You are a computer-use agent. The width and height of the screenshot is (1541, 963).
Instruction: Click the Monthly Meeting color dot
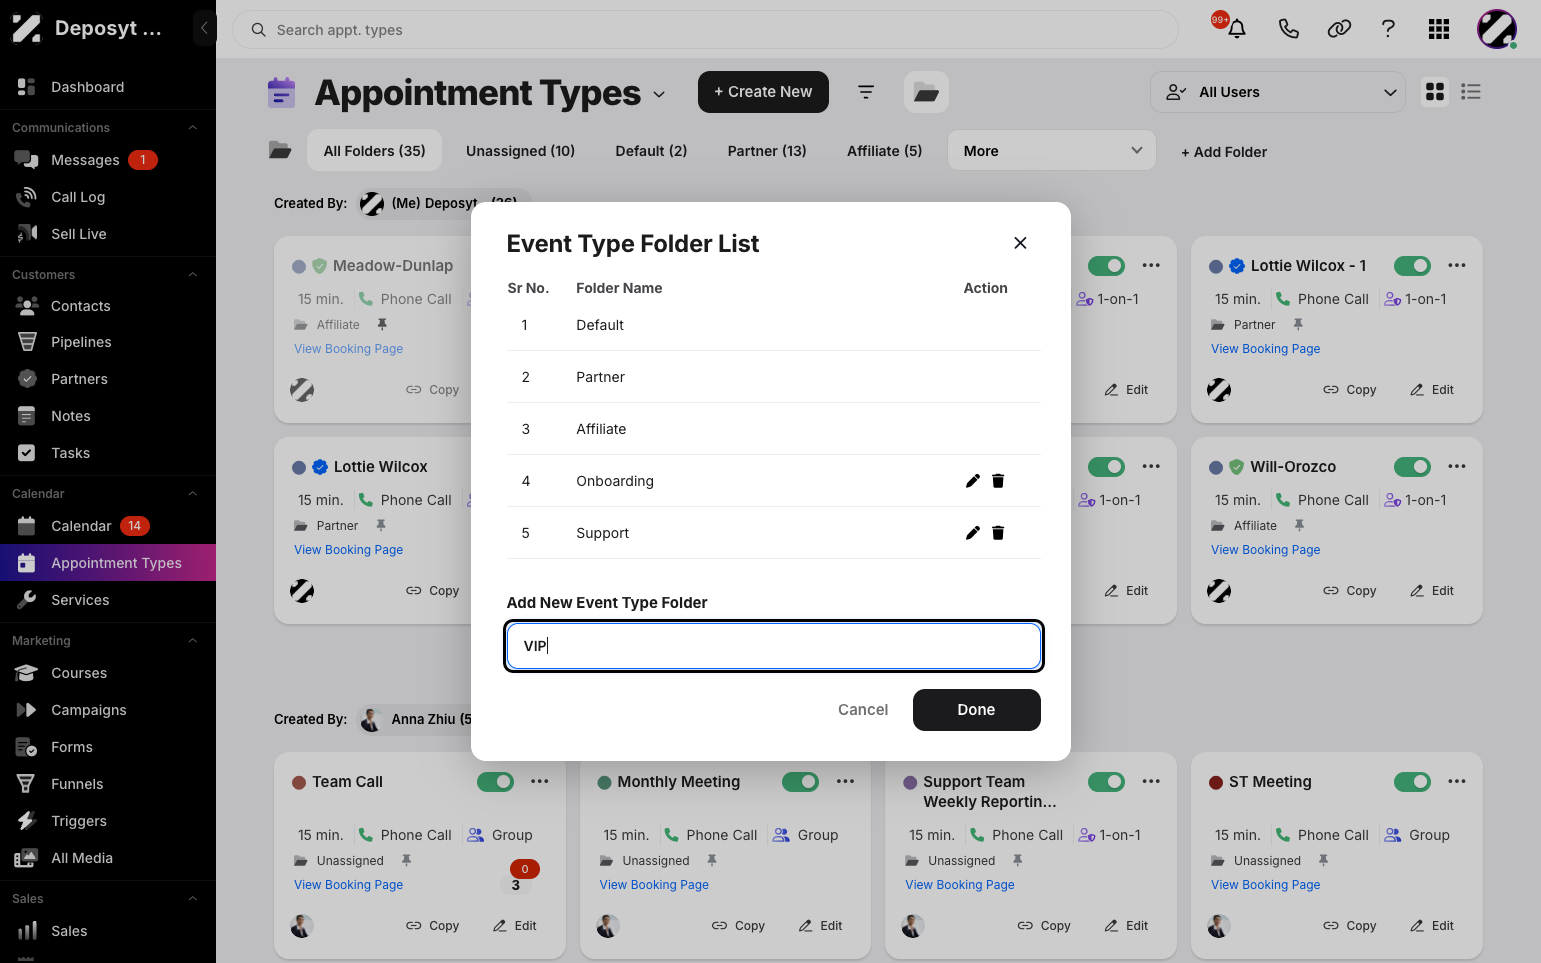(x=604, y=782)
